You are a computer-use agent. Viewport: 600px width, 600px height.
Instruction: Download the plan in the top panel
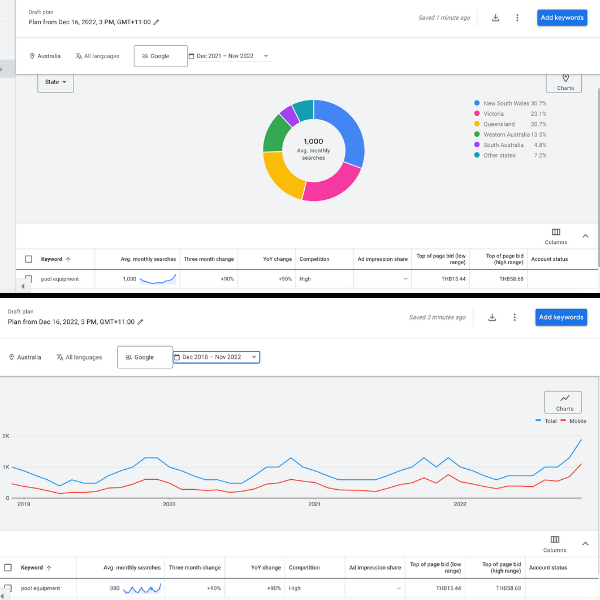495,18
